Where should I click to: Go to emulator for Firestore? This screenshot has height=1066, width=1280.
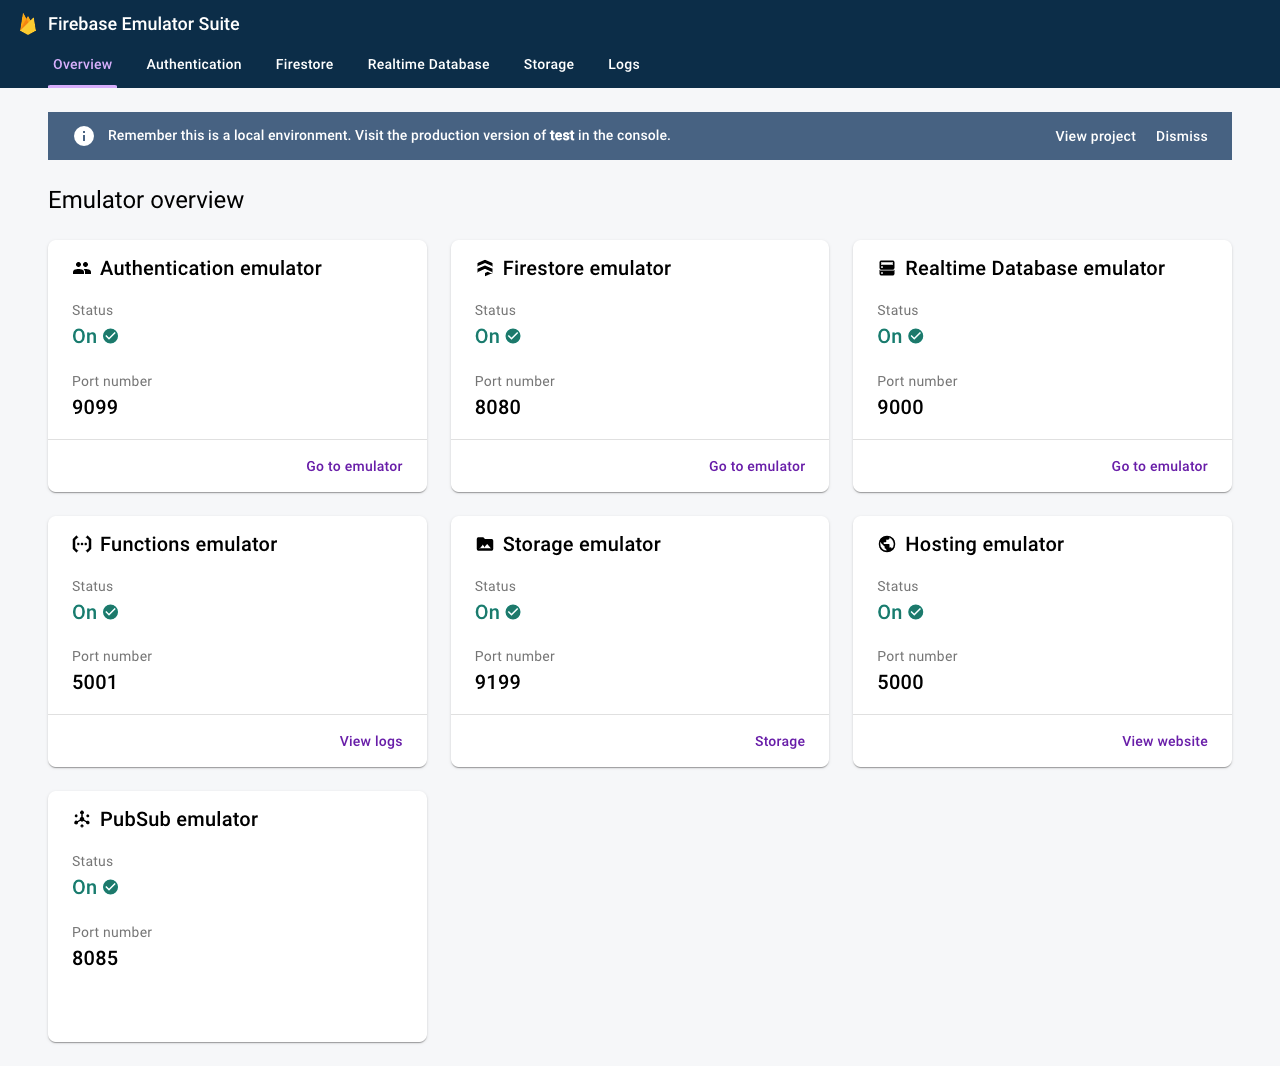pyautogui.click(x=757, y=466)
